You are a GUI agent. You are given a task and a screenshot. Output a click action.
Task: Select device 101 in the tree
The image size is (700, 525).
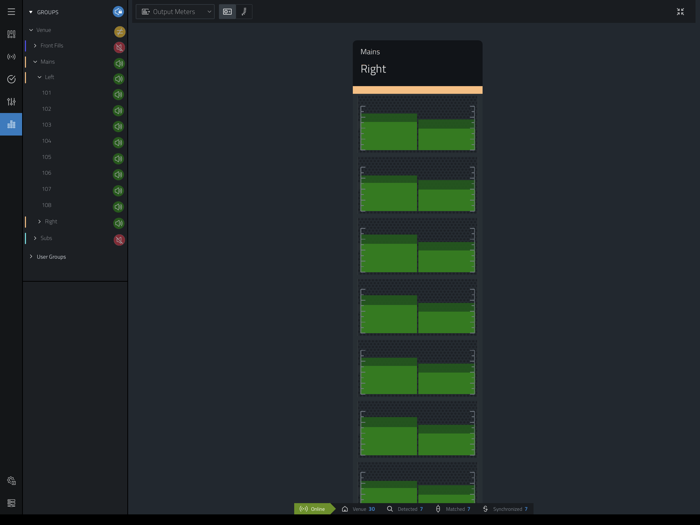coord(46,93)
